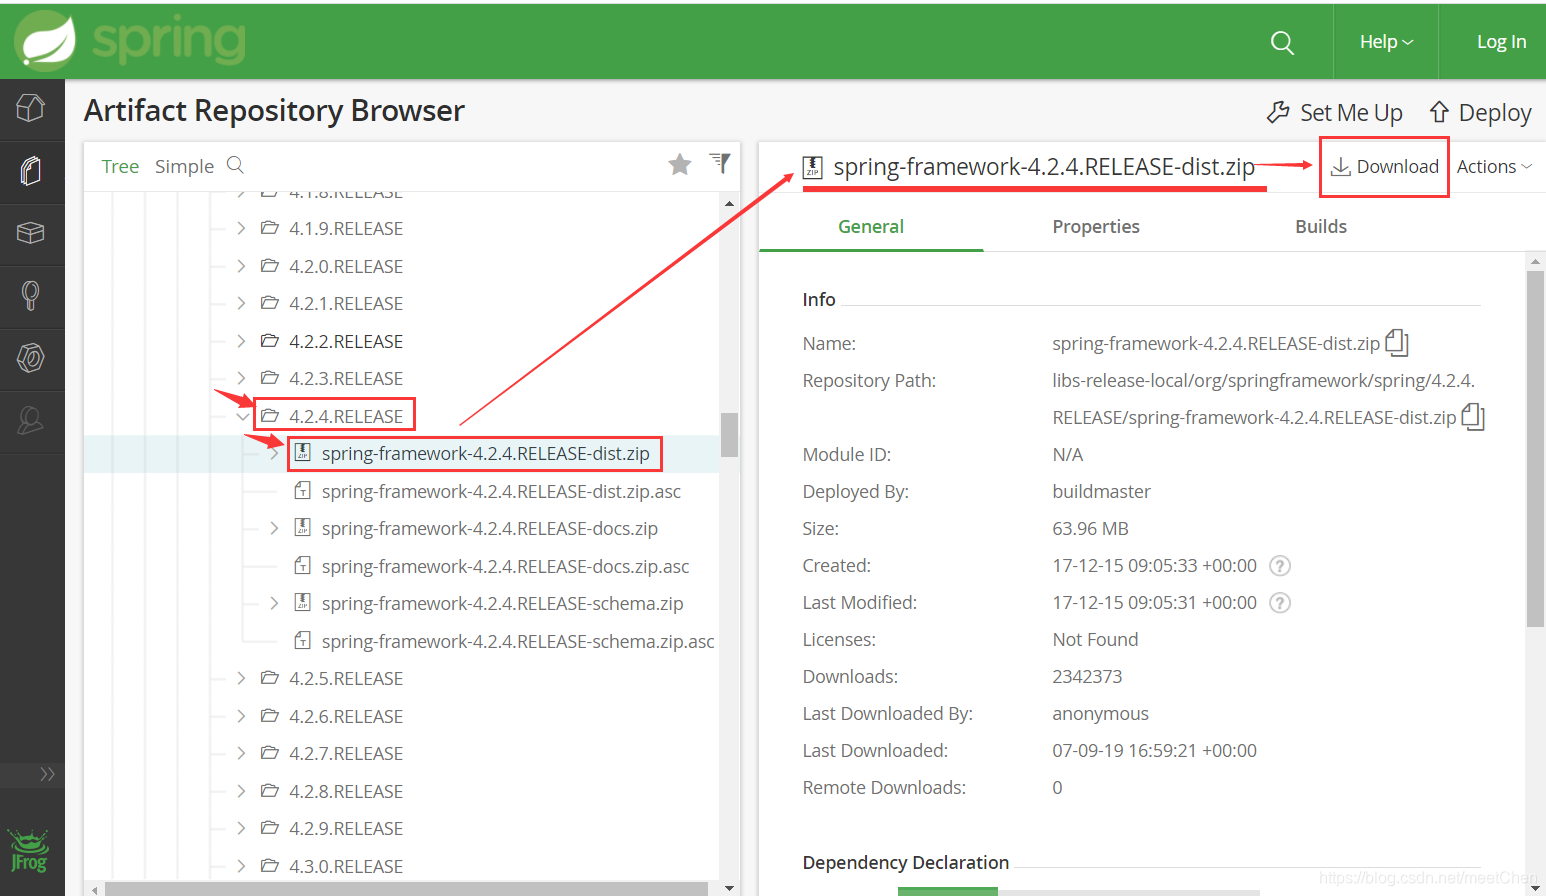Expand spring-framework-4.2.4.RELEASE-dist.zip contents
Image resolution: width=1546 pixels, height=896 pixels.
(x=274, y=453)
